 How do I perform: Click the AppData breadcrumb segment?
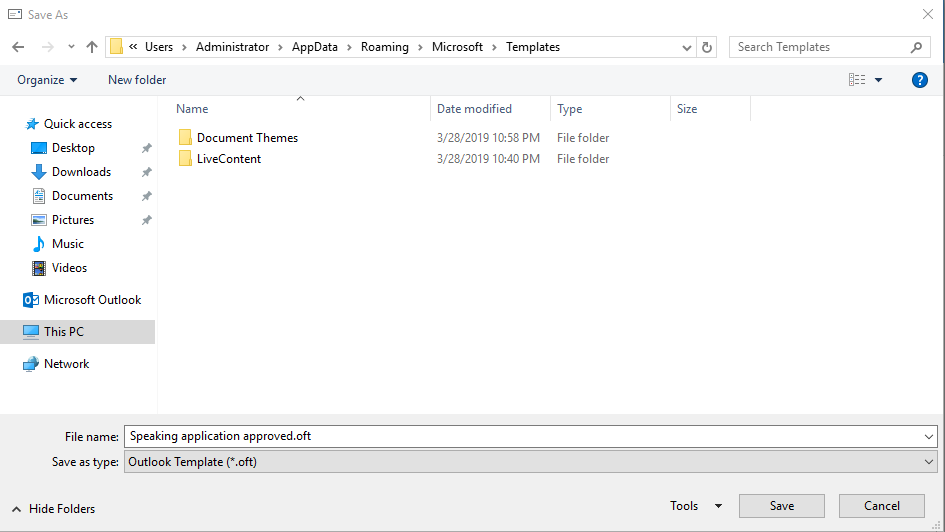(315, 47)
